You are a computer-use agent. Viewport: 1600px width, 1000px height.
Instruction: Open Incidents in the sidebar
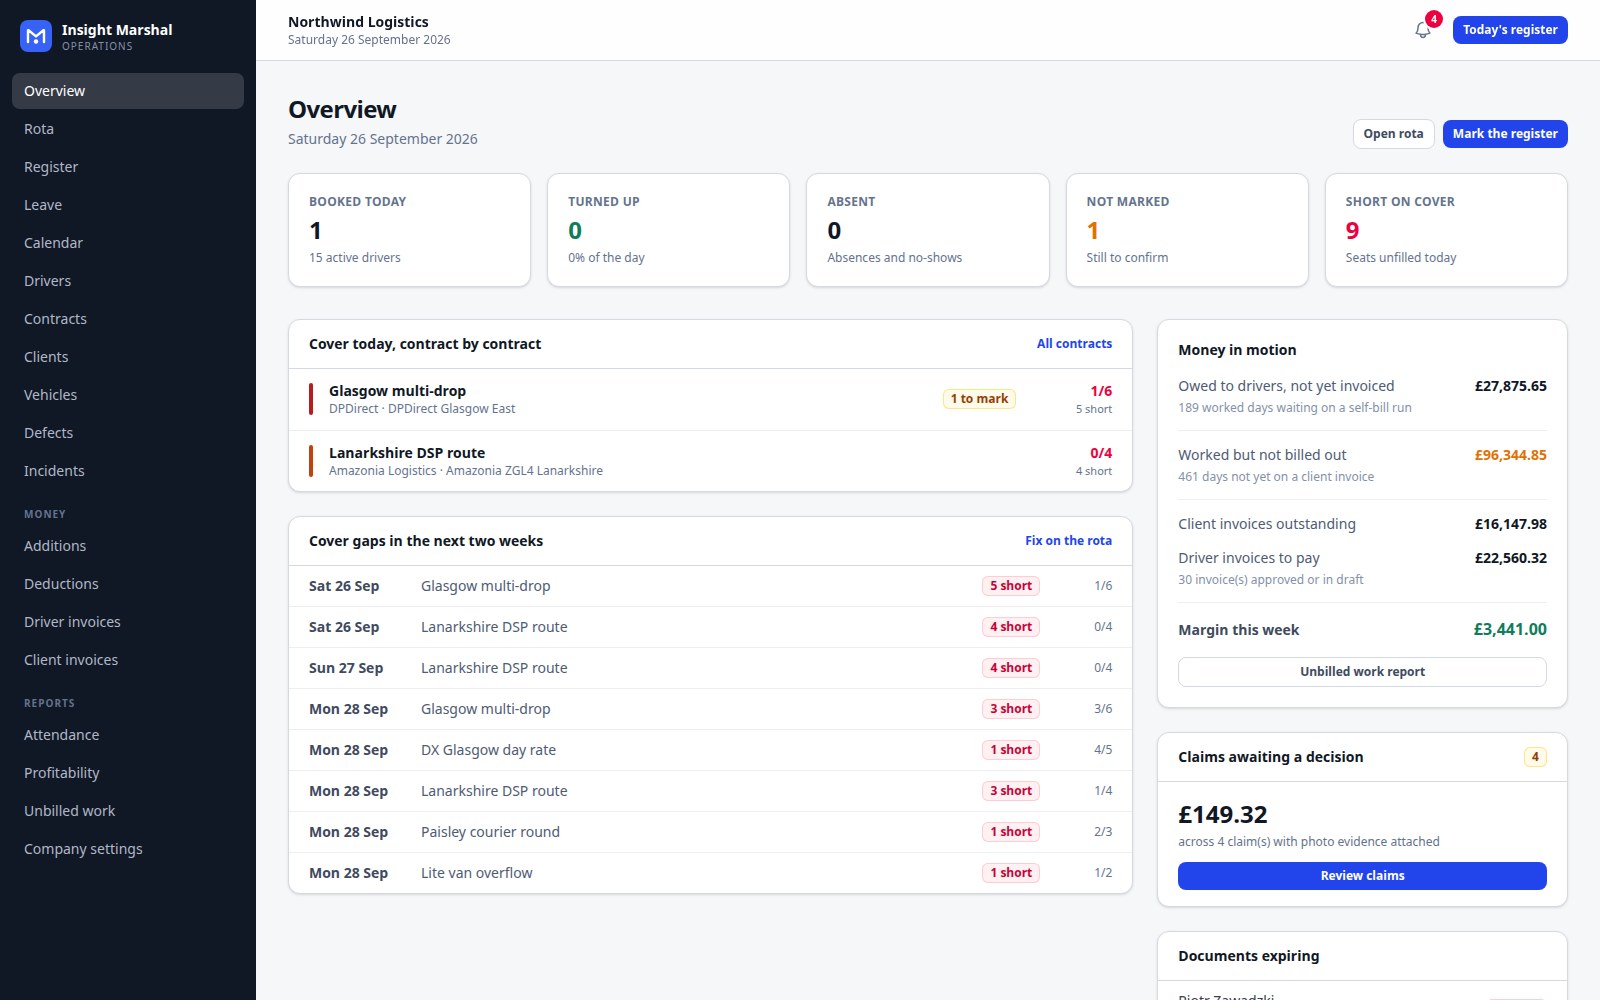pyautogui.click(x=128, y=471)
